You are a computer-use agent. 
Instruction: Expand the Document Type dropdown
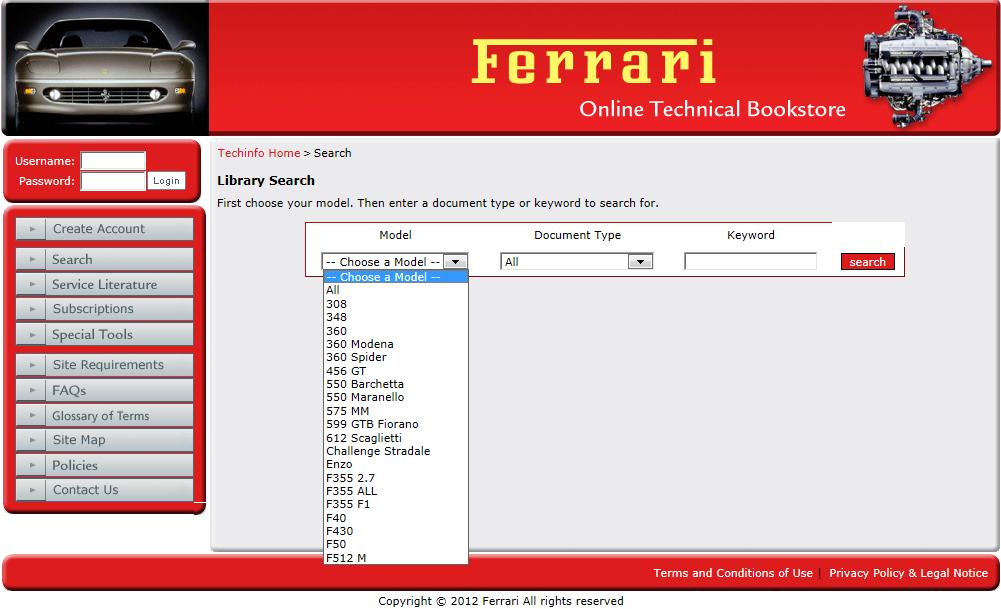640,262
